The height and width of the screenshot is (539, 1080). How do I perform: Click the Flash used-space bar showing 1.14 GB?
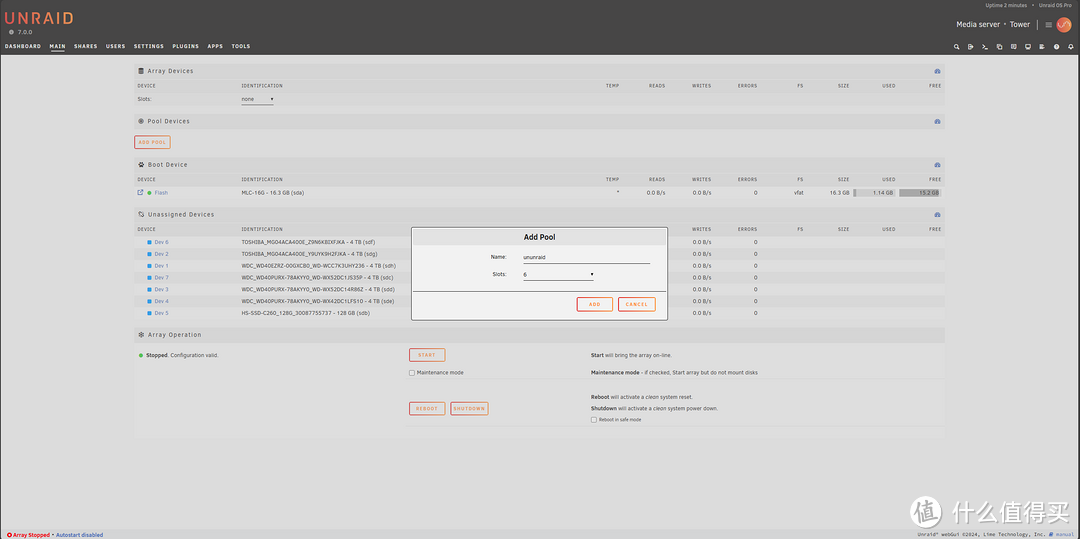tap(875, 193)
